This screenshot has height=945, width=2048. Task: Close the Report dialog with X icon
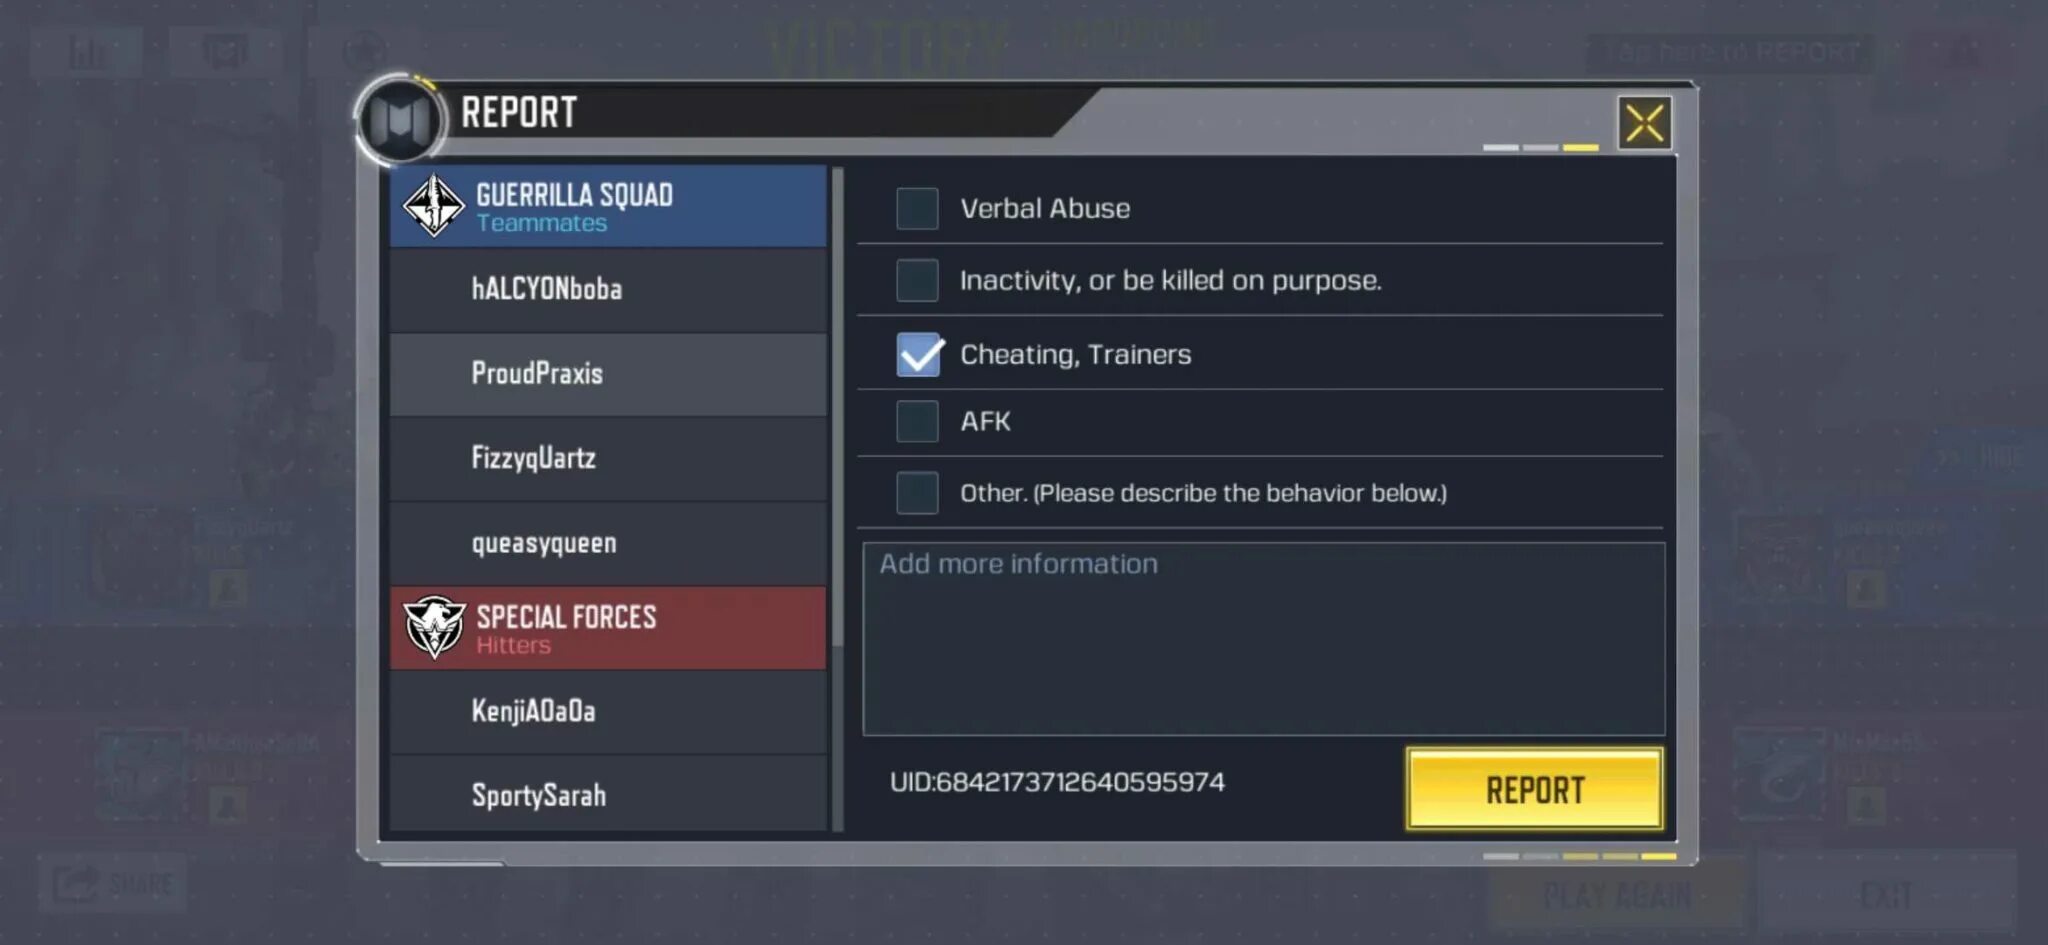[1644, 123]
